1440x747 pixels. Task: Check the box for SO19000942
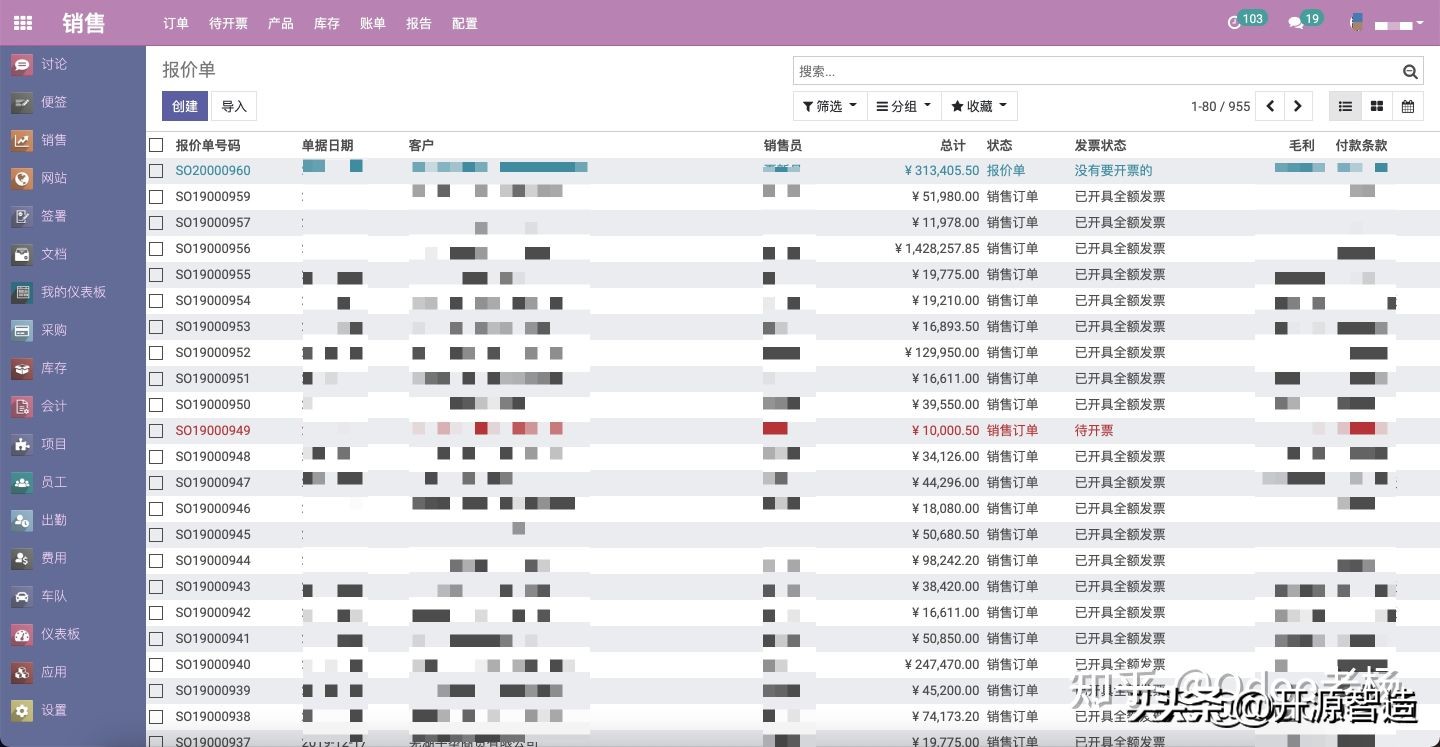point(156,613)
